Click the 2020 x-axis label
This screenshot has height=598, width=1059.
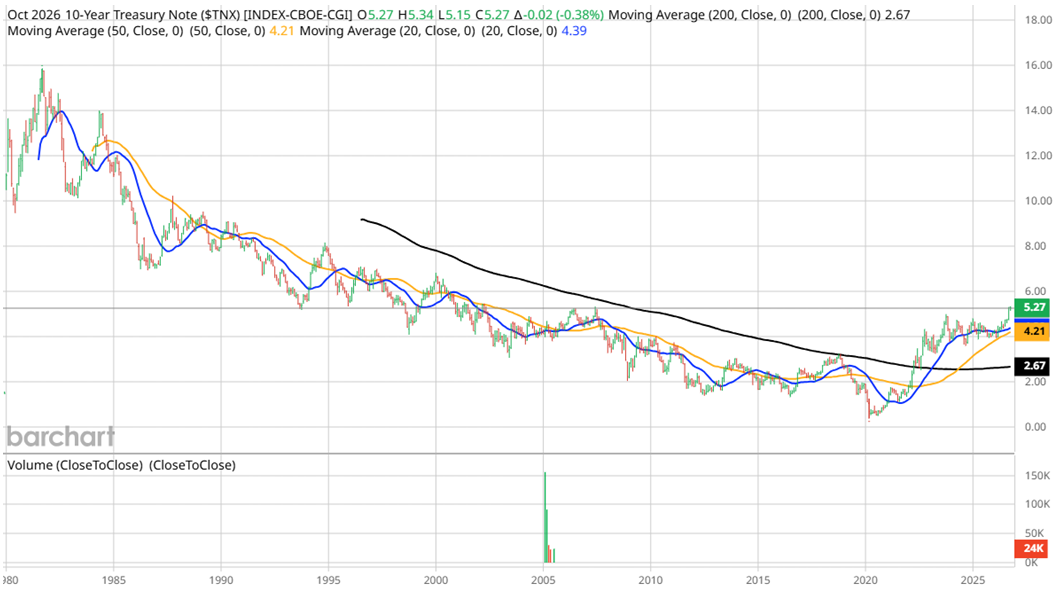click(865, 580)
